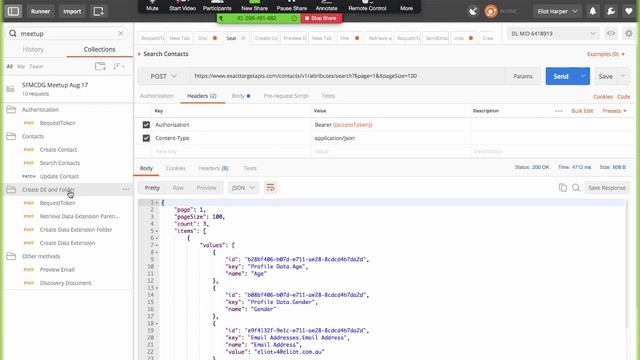Open manage environments gear icon

pos(629,33)
